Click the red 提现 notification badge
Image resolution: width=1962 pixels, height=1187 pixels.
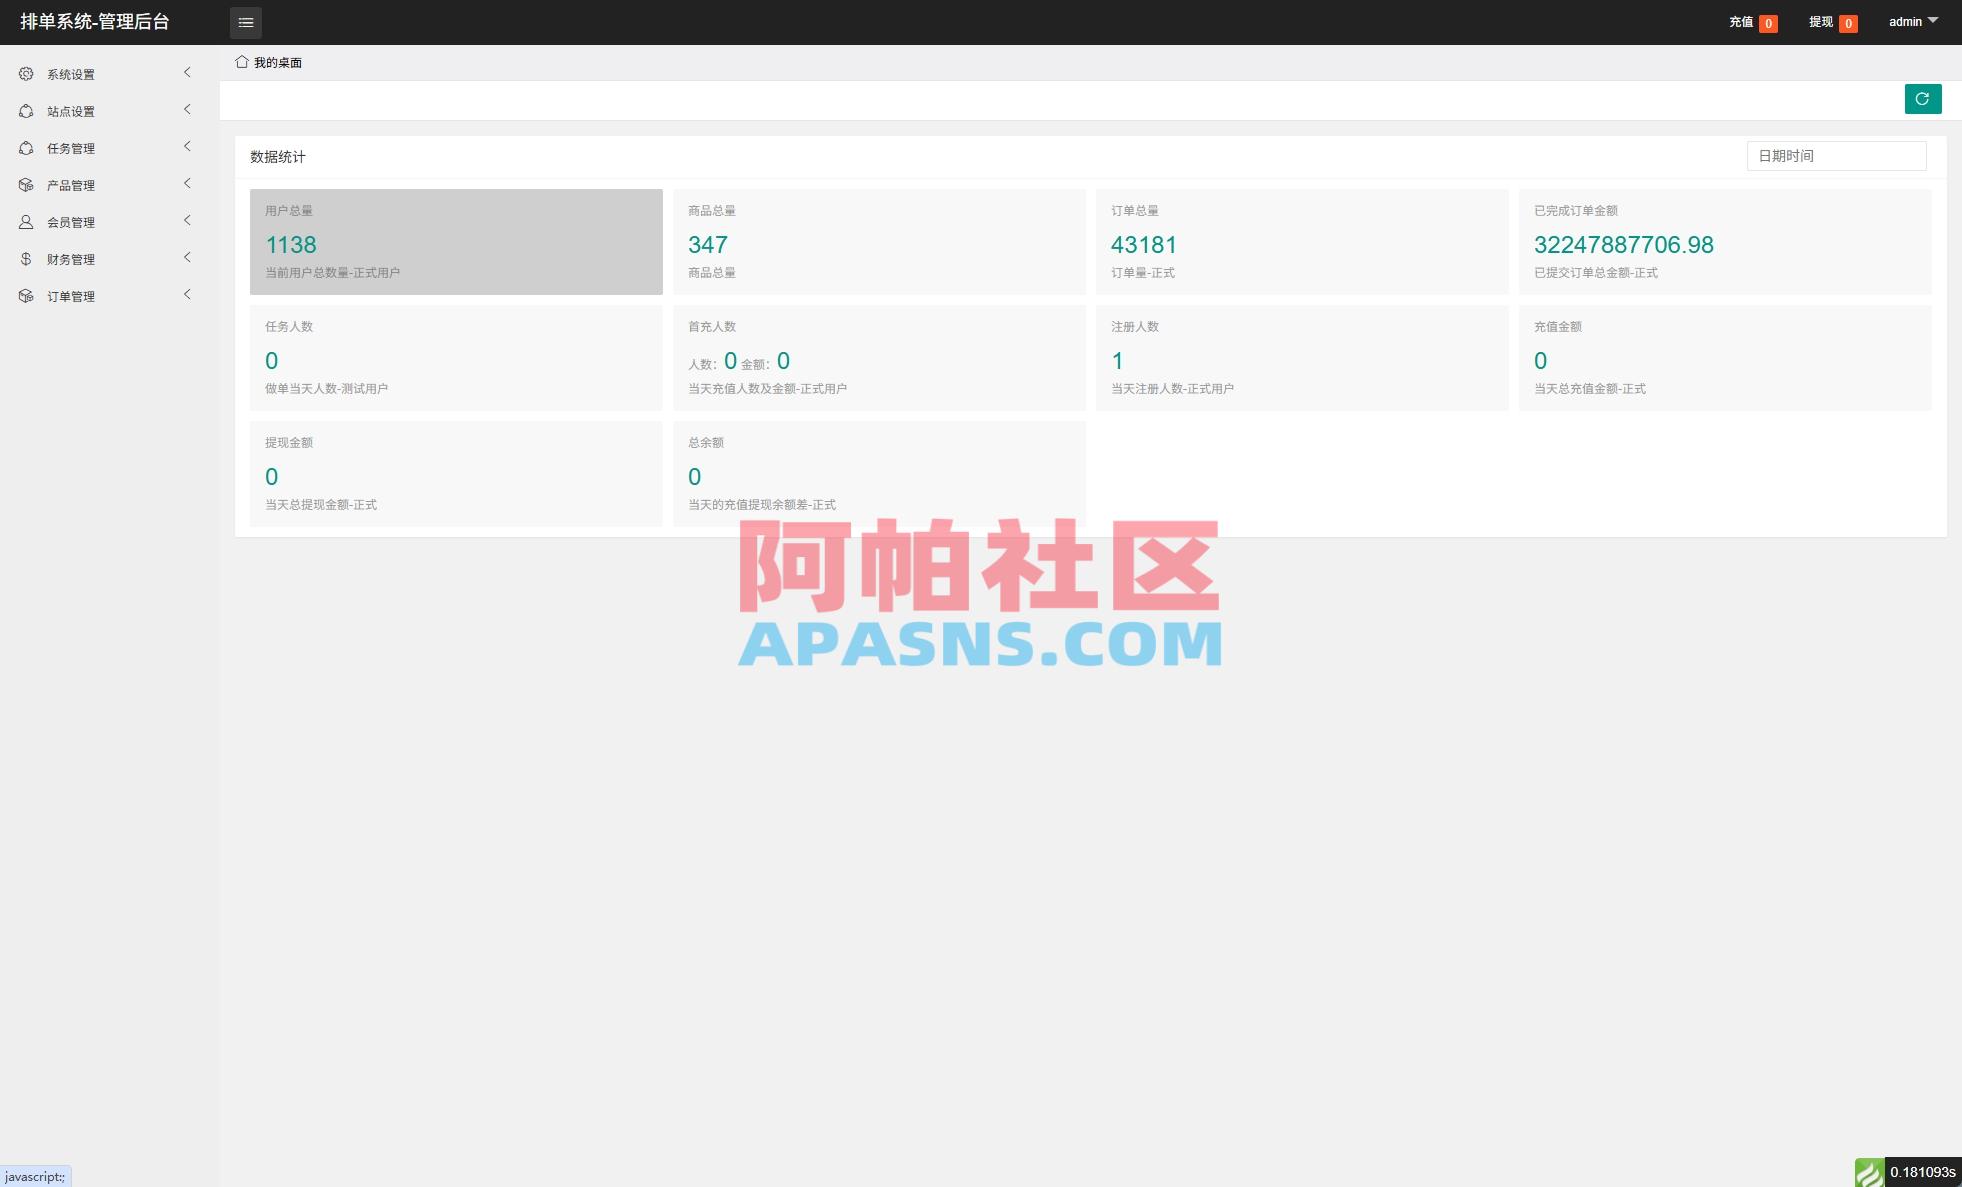[1851, 21]
